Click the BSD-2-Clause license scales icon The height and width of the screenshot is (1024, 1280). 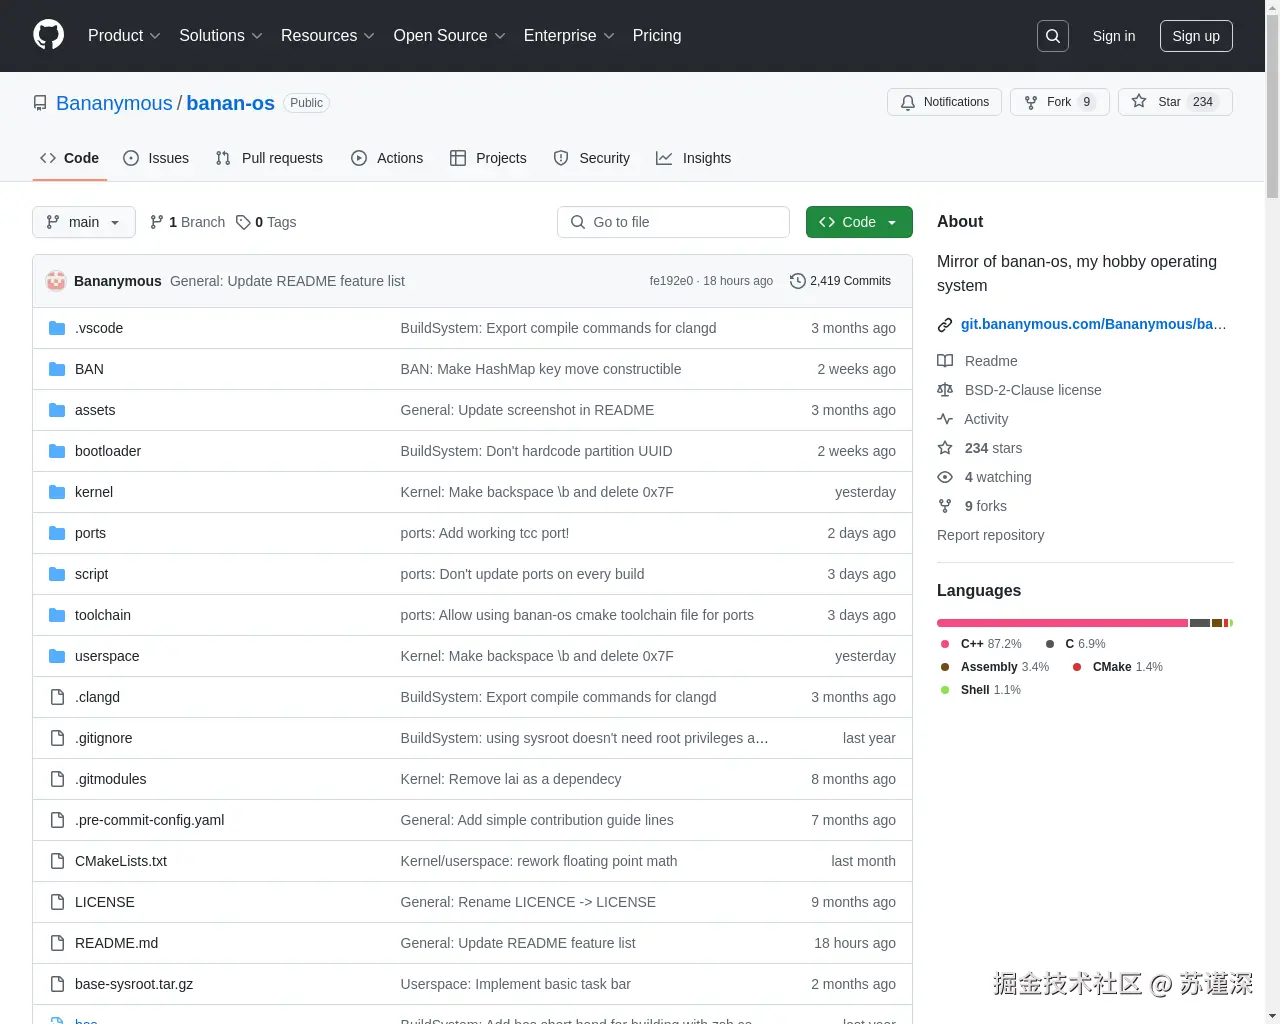click(945, 390)
